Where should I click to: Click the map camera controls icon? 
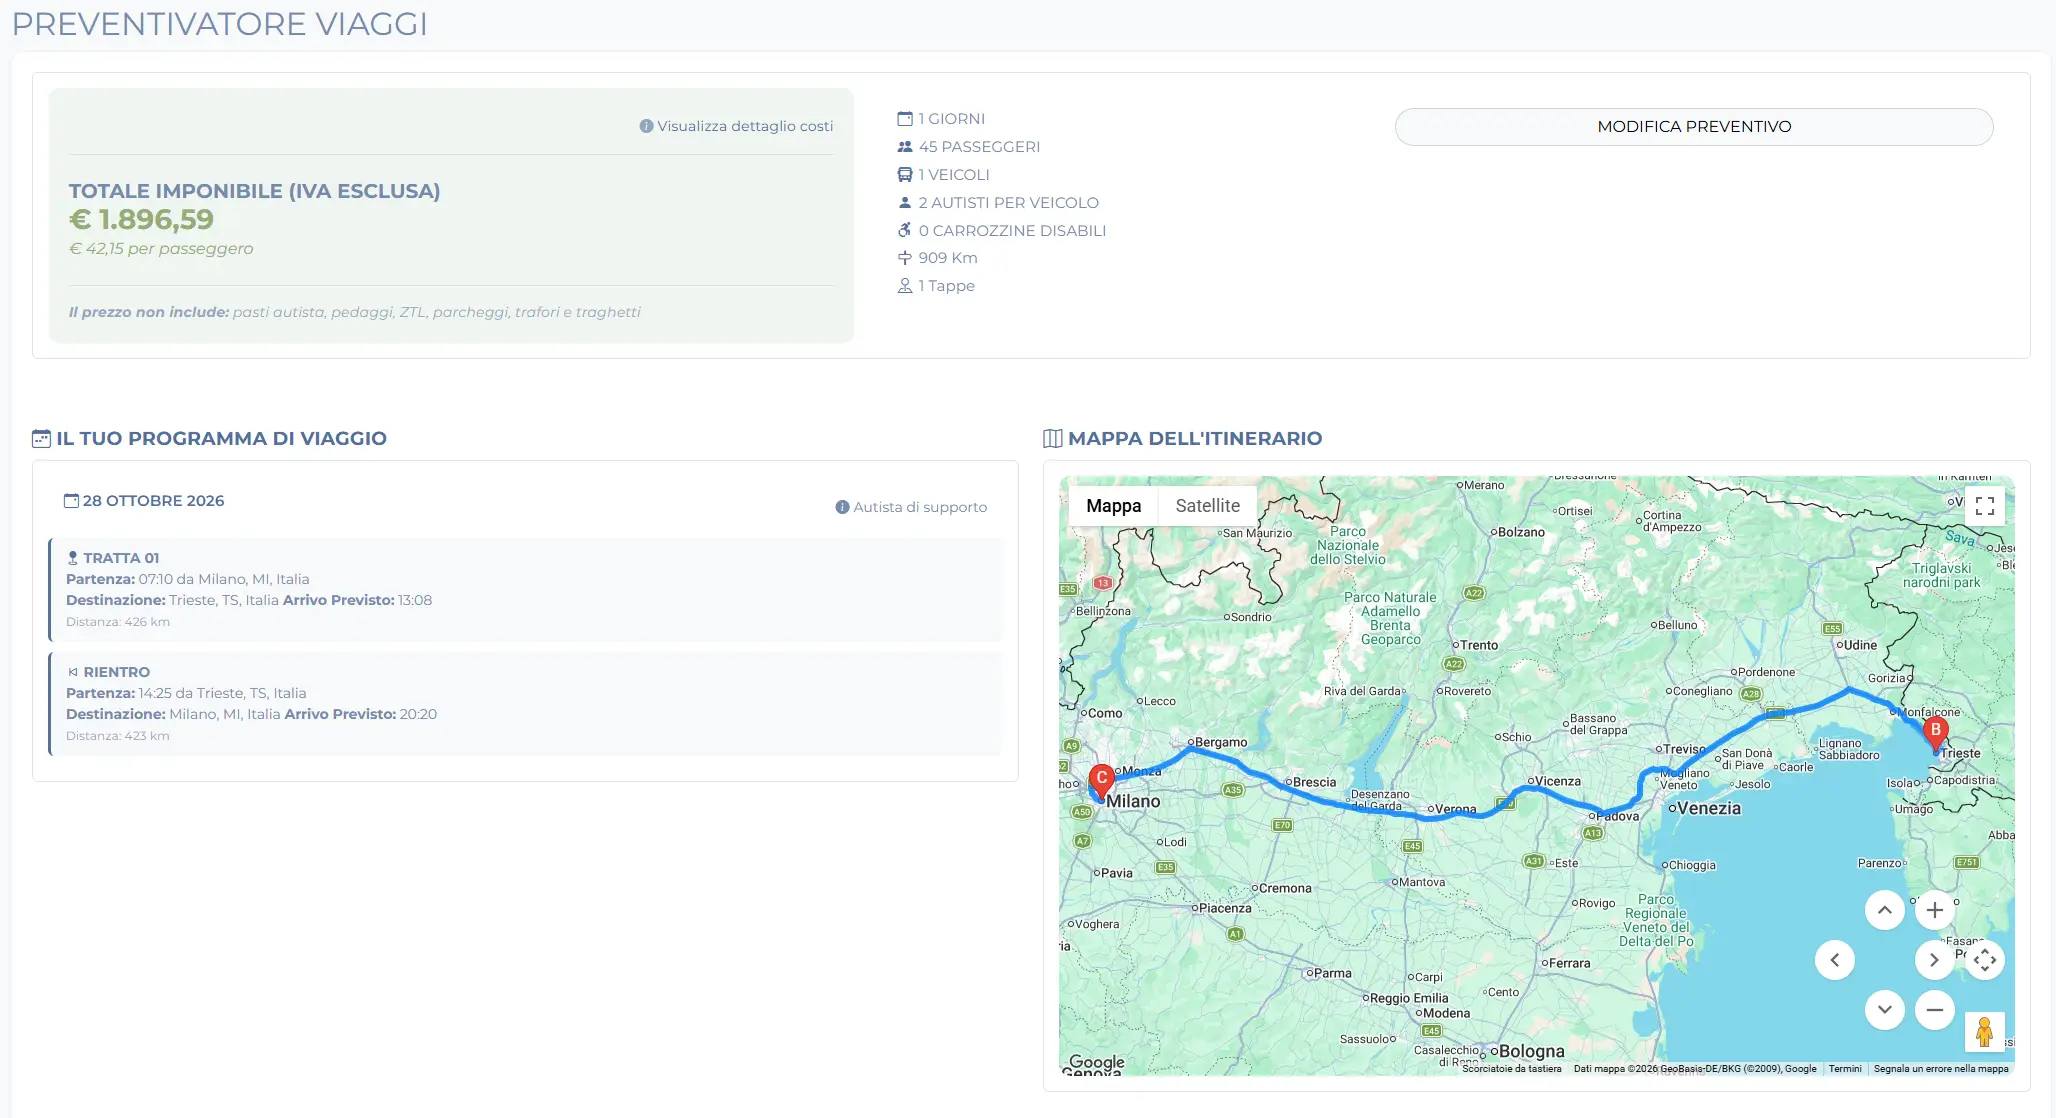click(x=1985, y=960)
